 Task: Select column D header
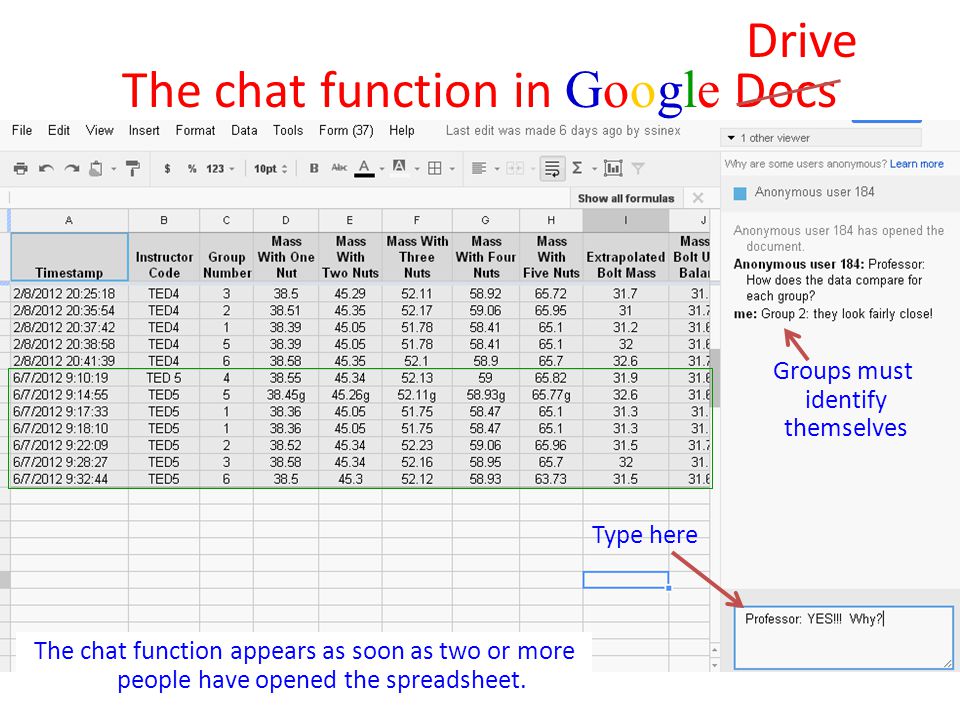point(286,220)
